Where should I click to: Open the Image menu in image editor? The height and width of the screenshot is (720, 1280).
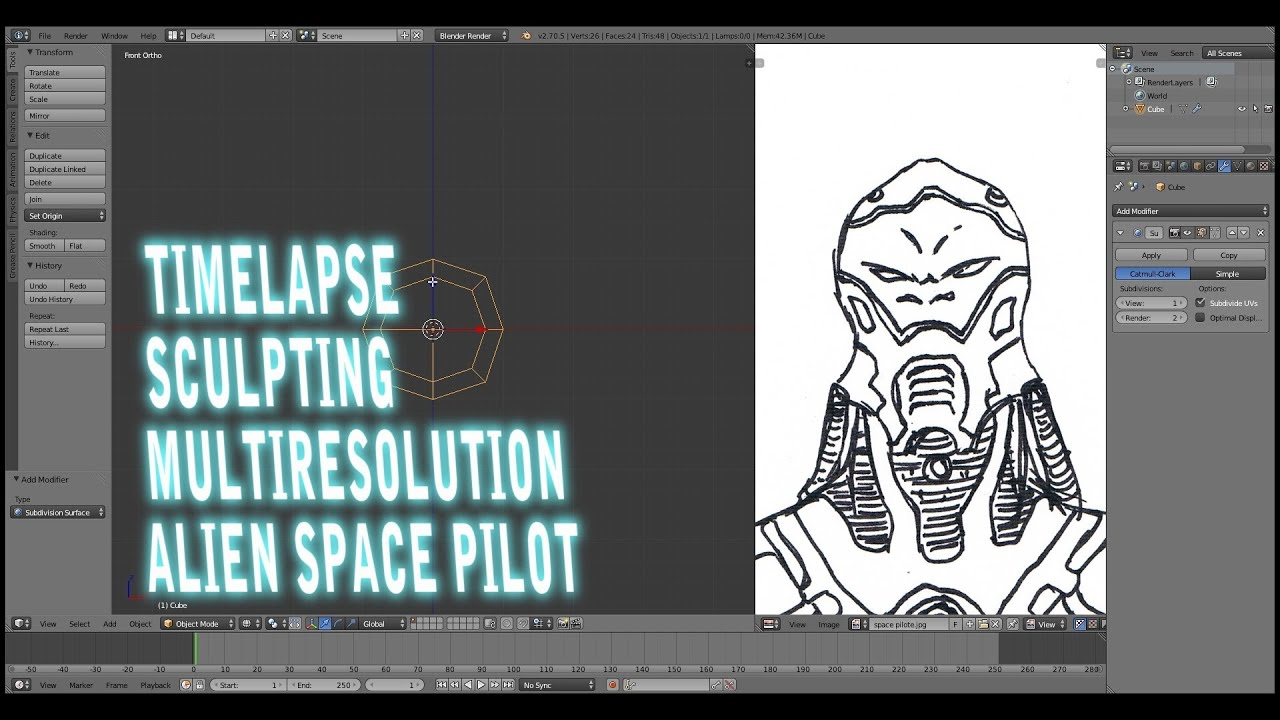click(x=829, y=624)
